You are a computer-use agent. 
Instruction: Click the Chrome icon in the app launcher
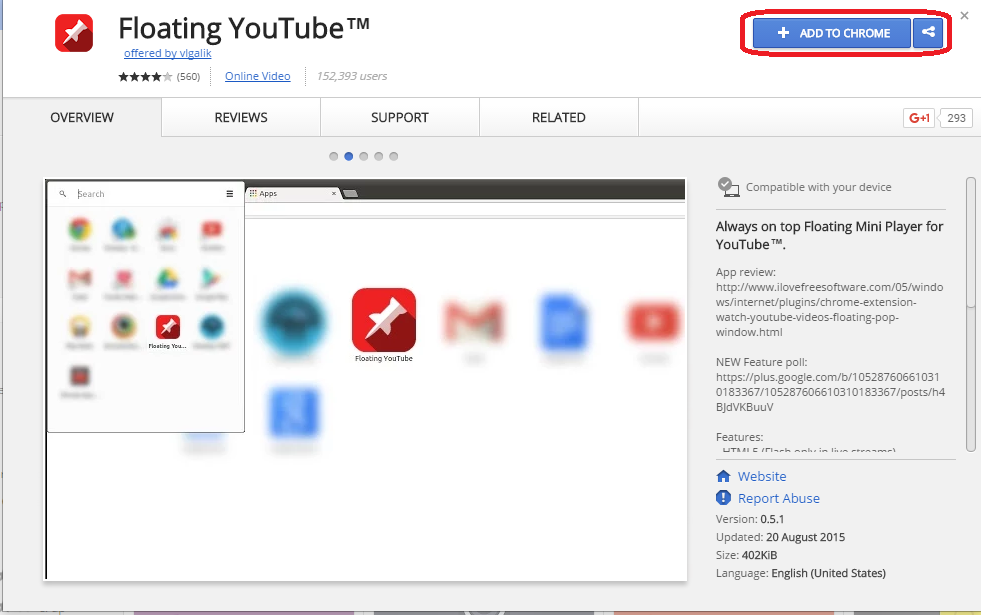pos(80,230)
